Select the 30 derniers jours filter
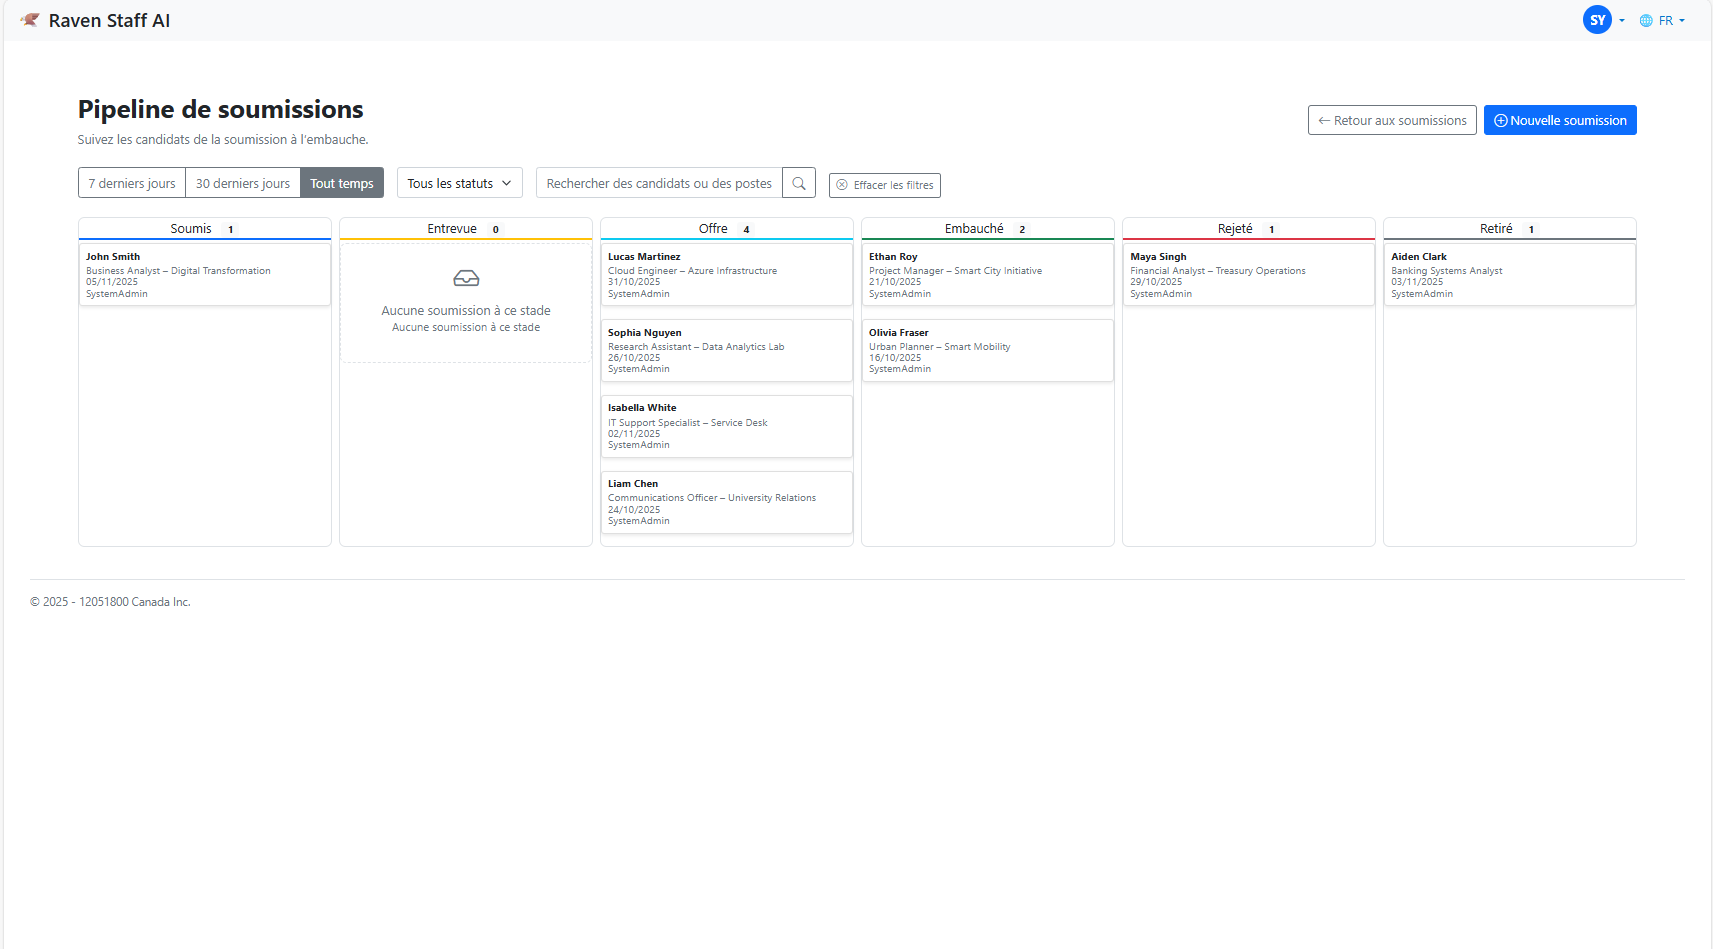The width and height of the screenshot is (1713, 949). click(x=243, y=183)
